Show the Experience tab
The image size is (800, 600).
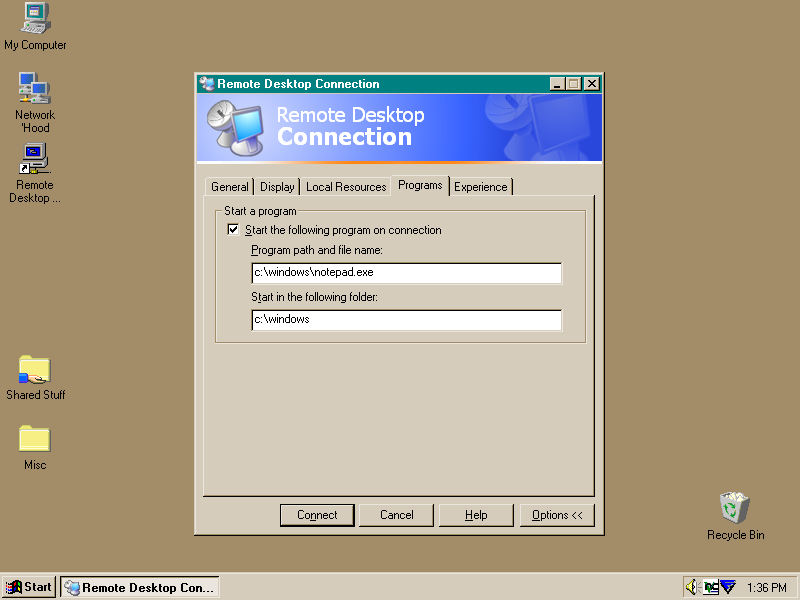(481, 187)
